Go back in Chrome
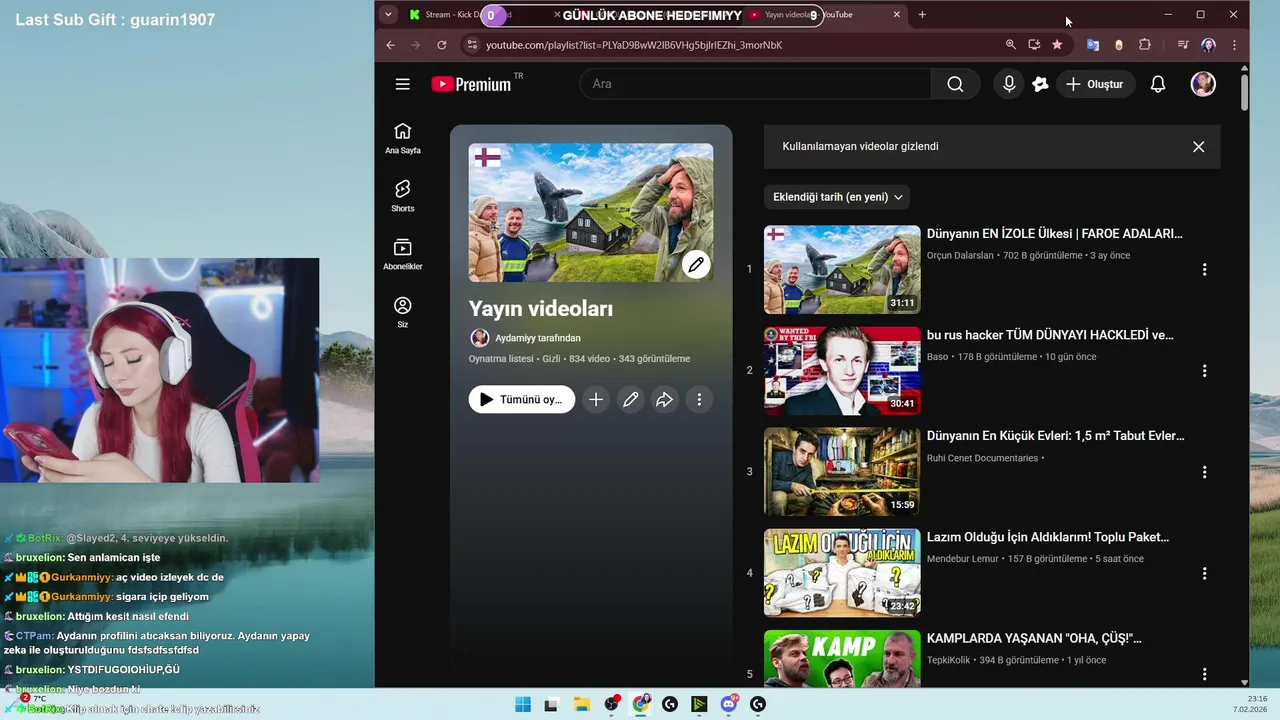The image size is (1280, 720). (391, 45)
